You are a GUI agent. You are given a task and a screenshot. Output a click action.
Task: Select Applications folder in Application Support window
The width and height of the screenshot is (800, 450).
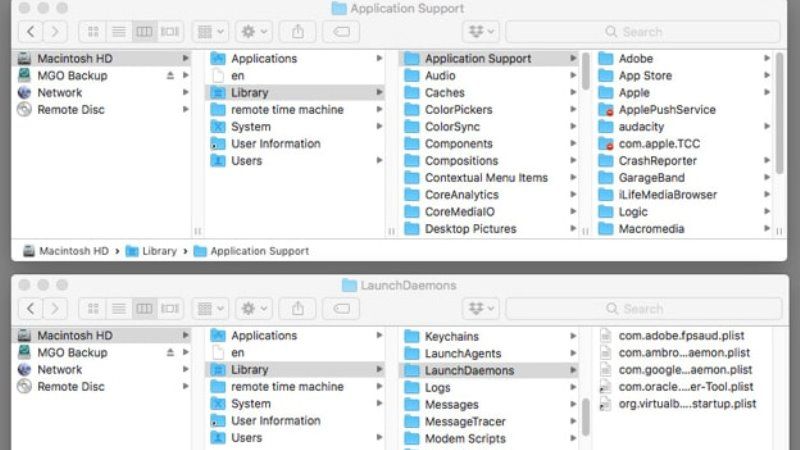click(x=296, y=59)
